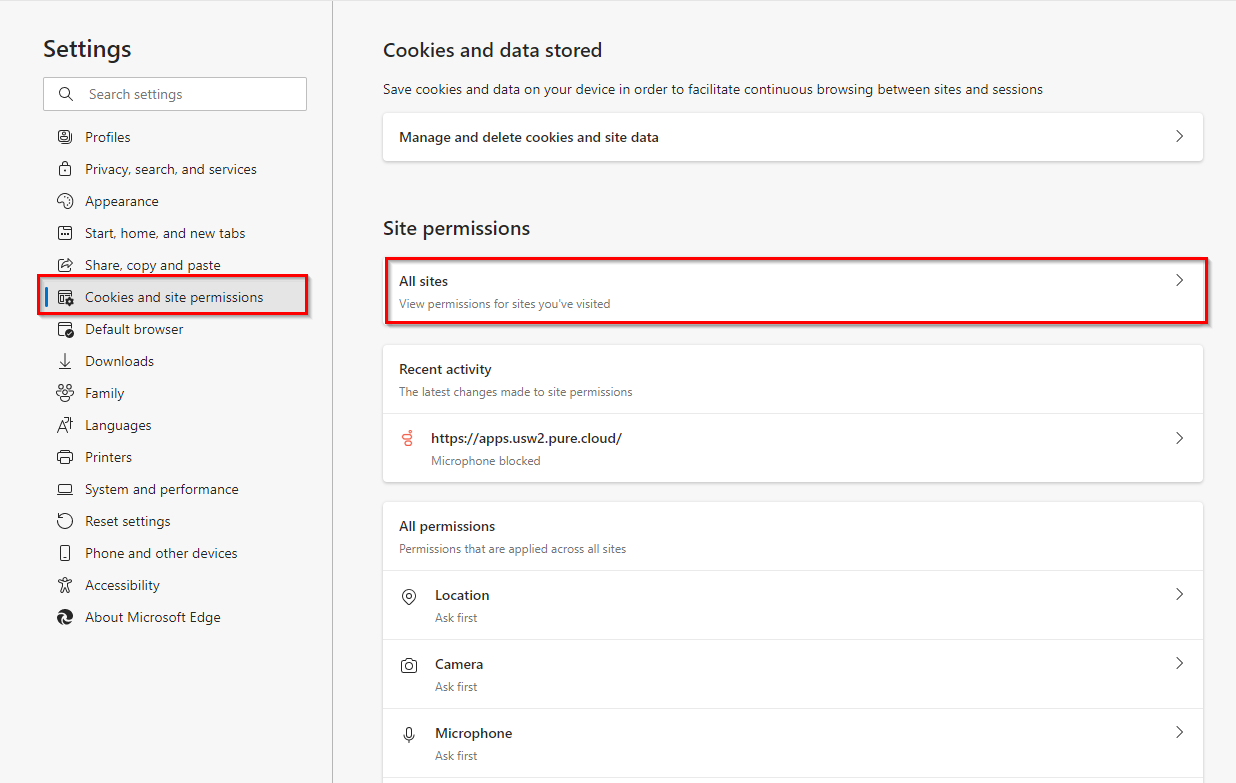
Task: Click the Microsoft Edge logo icon
Action: pos(65,617)
